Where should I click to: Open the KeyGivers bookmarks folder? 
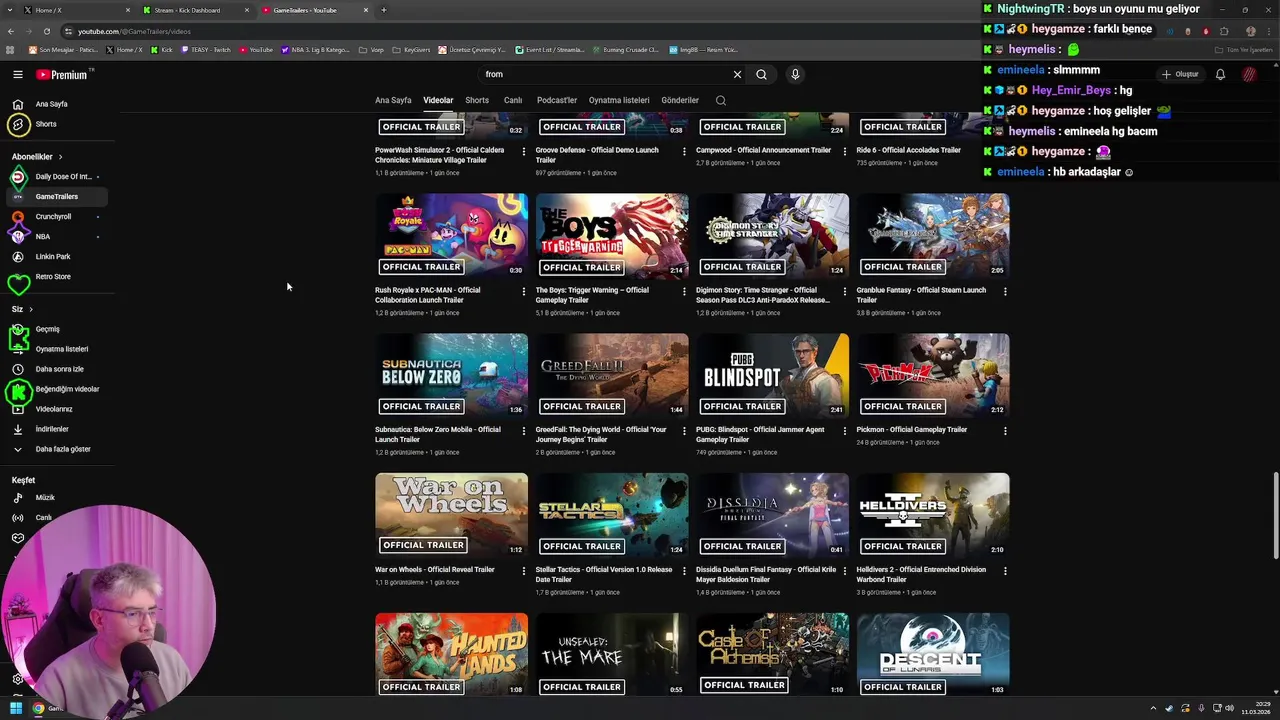click(x=412, y=49)
